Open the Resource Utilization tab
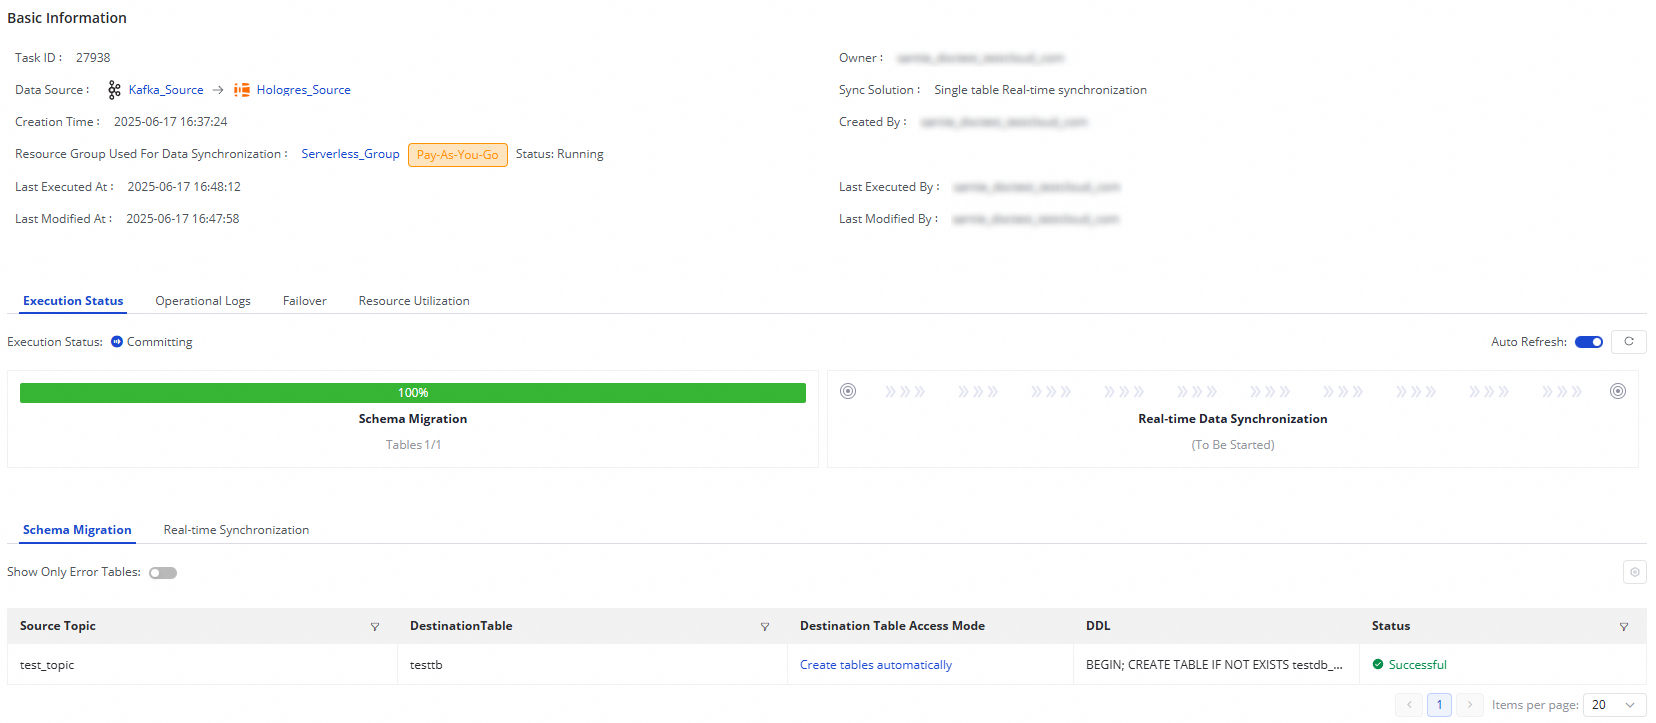1656x723 pixels. [x=414, y=301]
